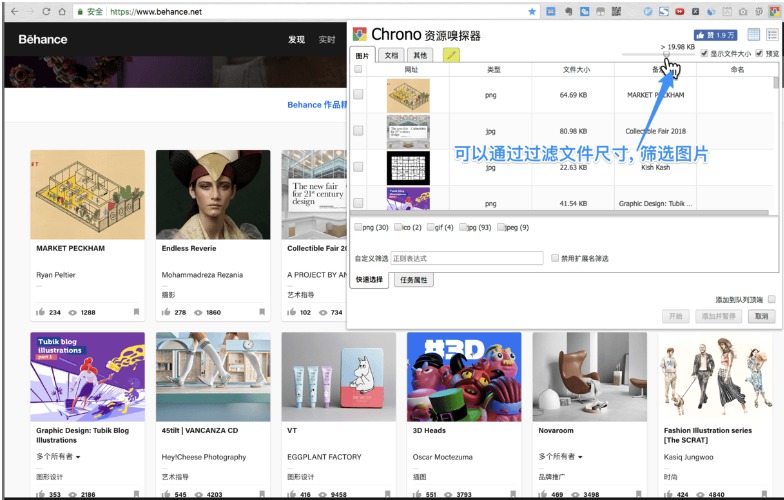Click the browser address bar URL
The width and height of the screenshot is (784, 500).
click(156, 12)
